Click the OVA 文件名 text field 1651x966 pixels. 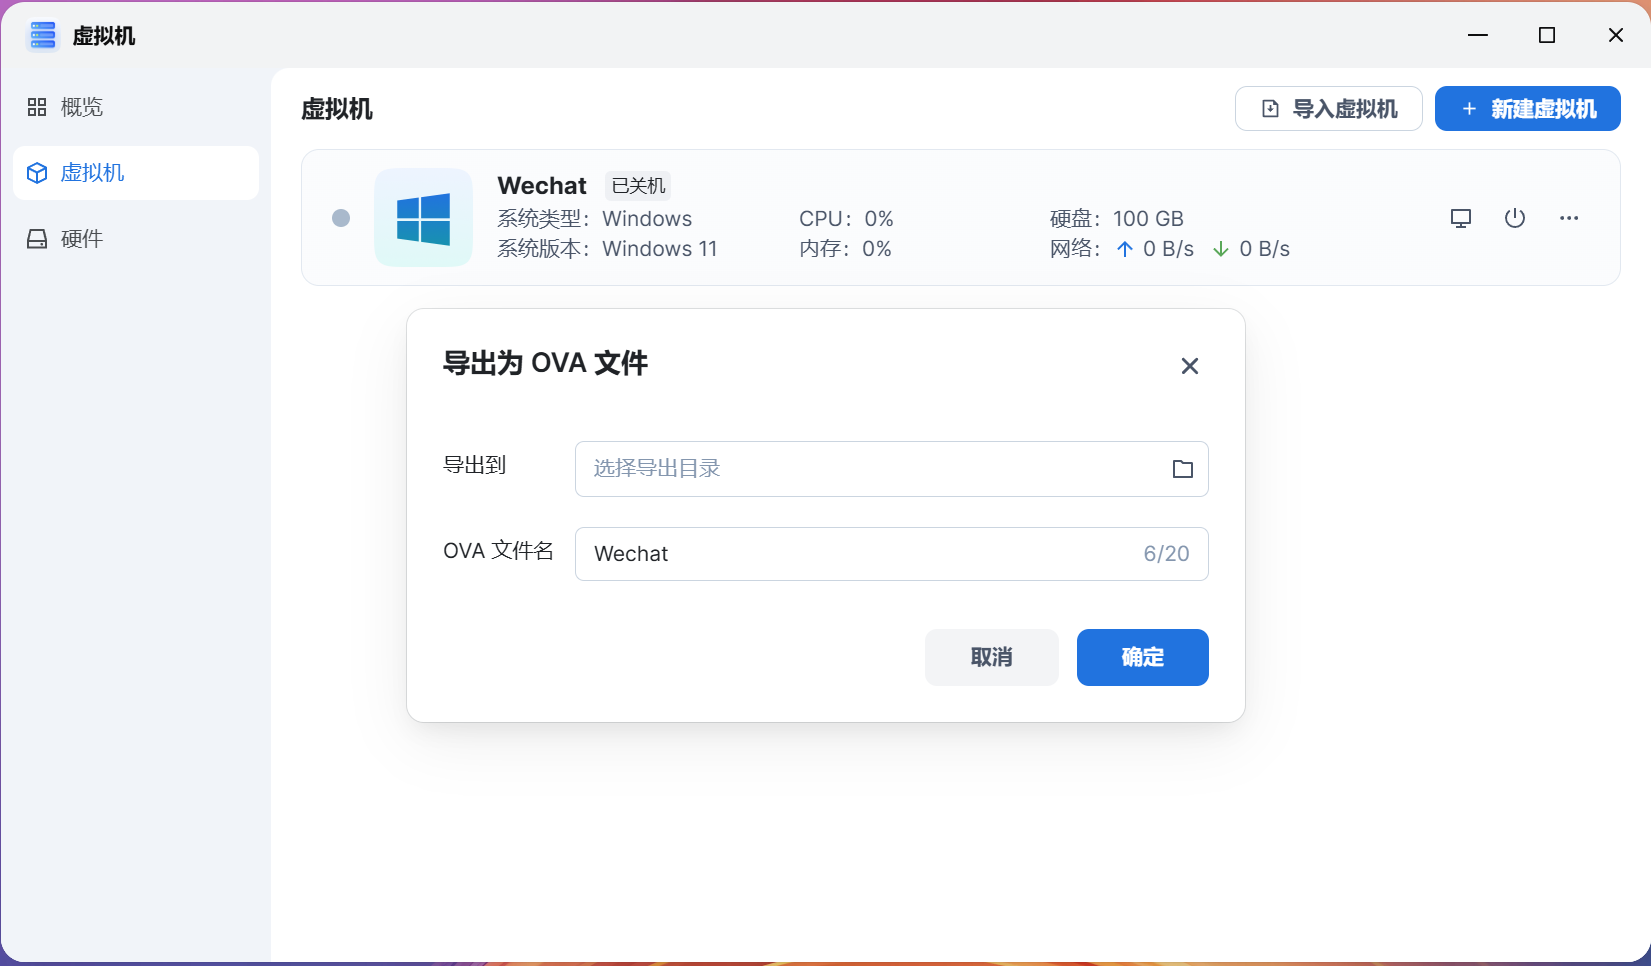point(891,554)
